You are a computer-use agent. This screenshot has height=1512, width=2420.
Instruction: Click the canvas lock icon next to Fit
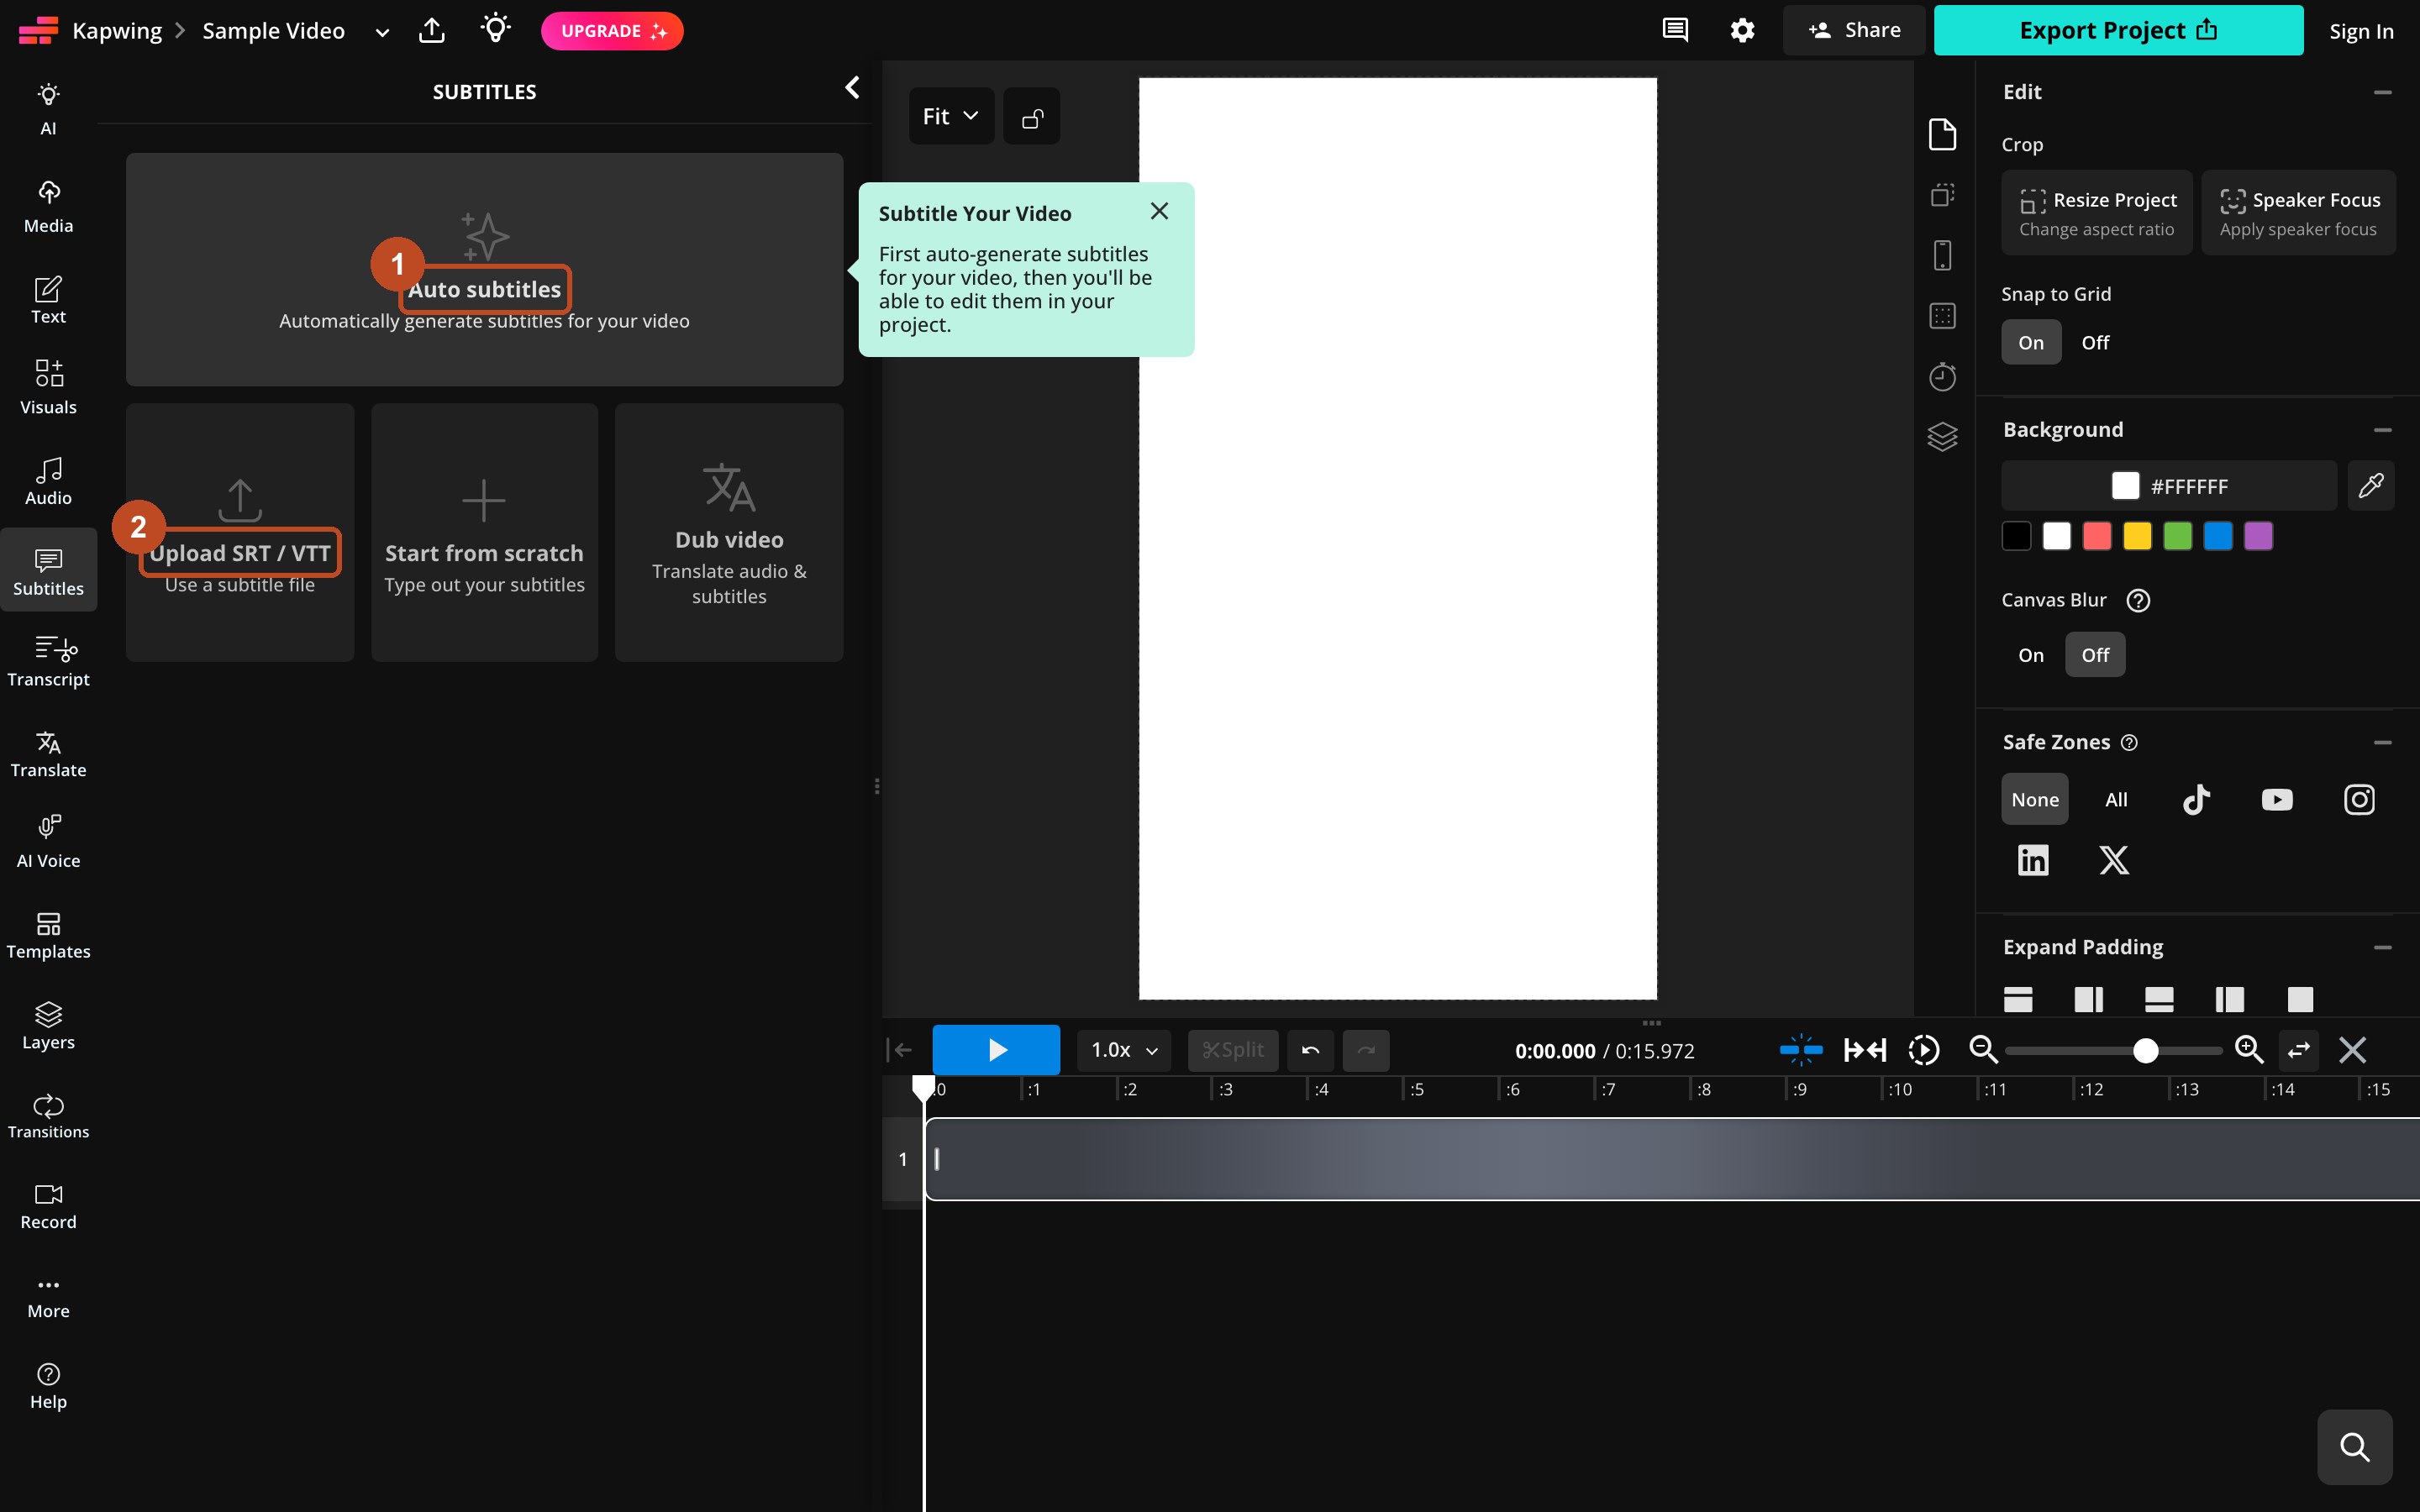click(1032, 116)
